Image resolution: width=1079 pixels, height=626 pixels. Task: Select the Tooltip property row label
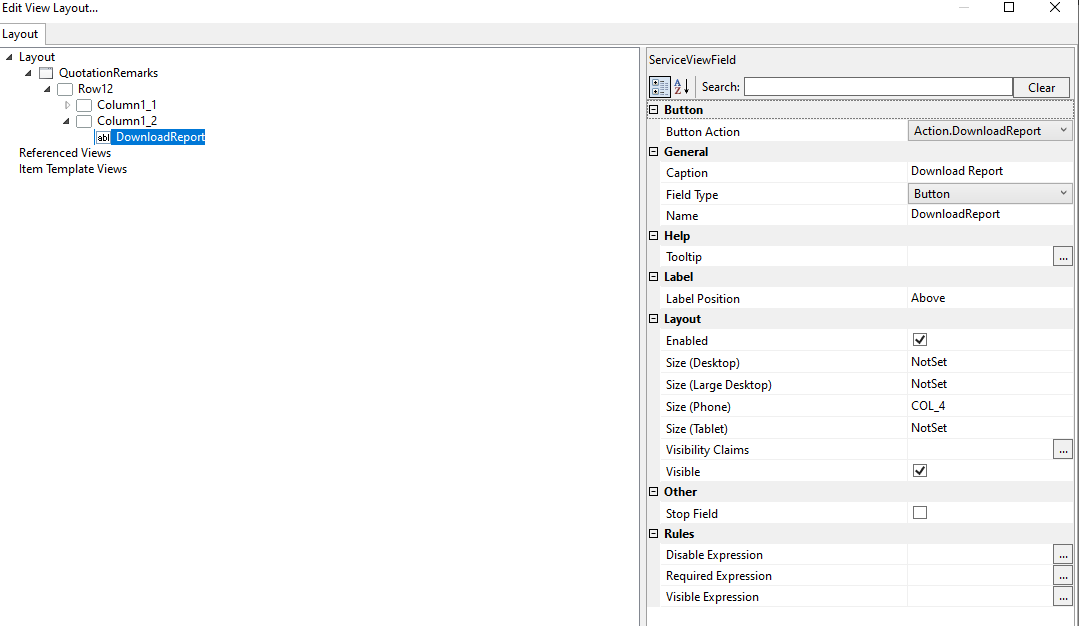(683, 257)
